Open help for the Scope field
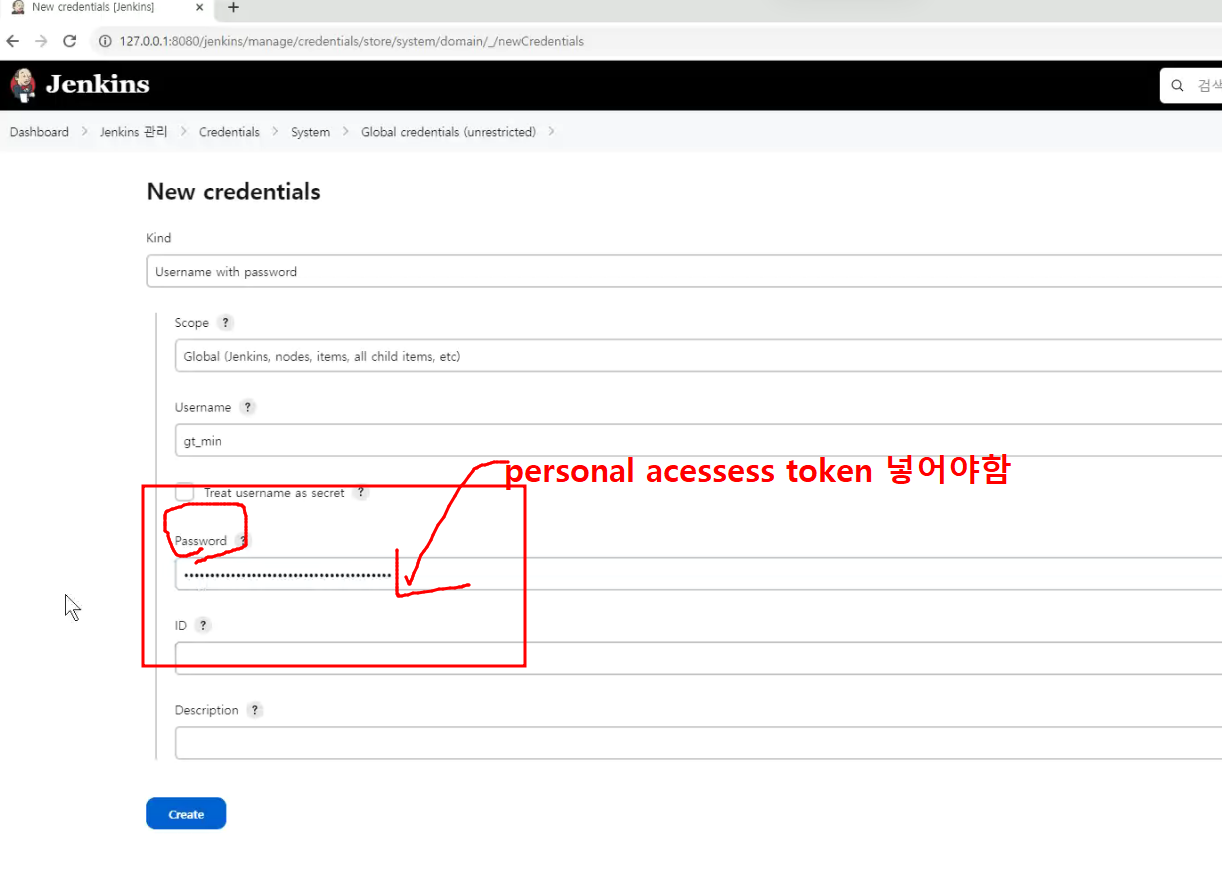The height and width of the screenshot is (892, 1222). [225, 323]
